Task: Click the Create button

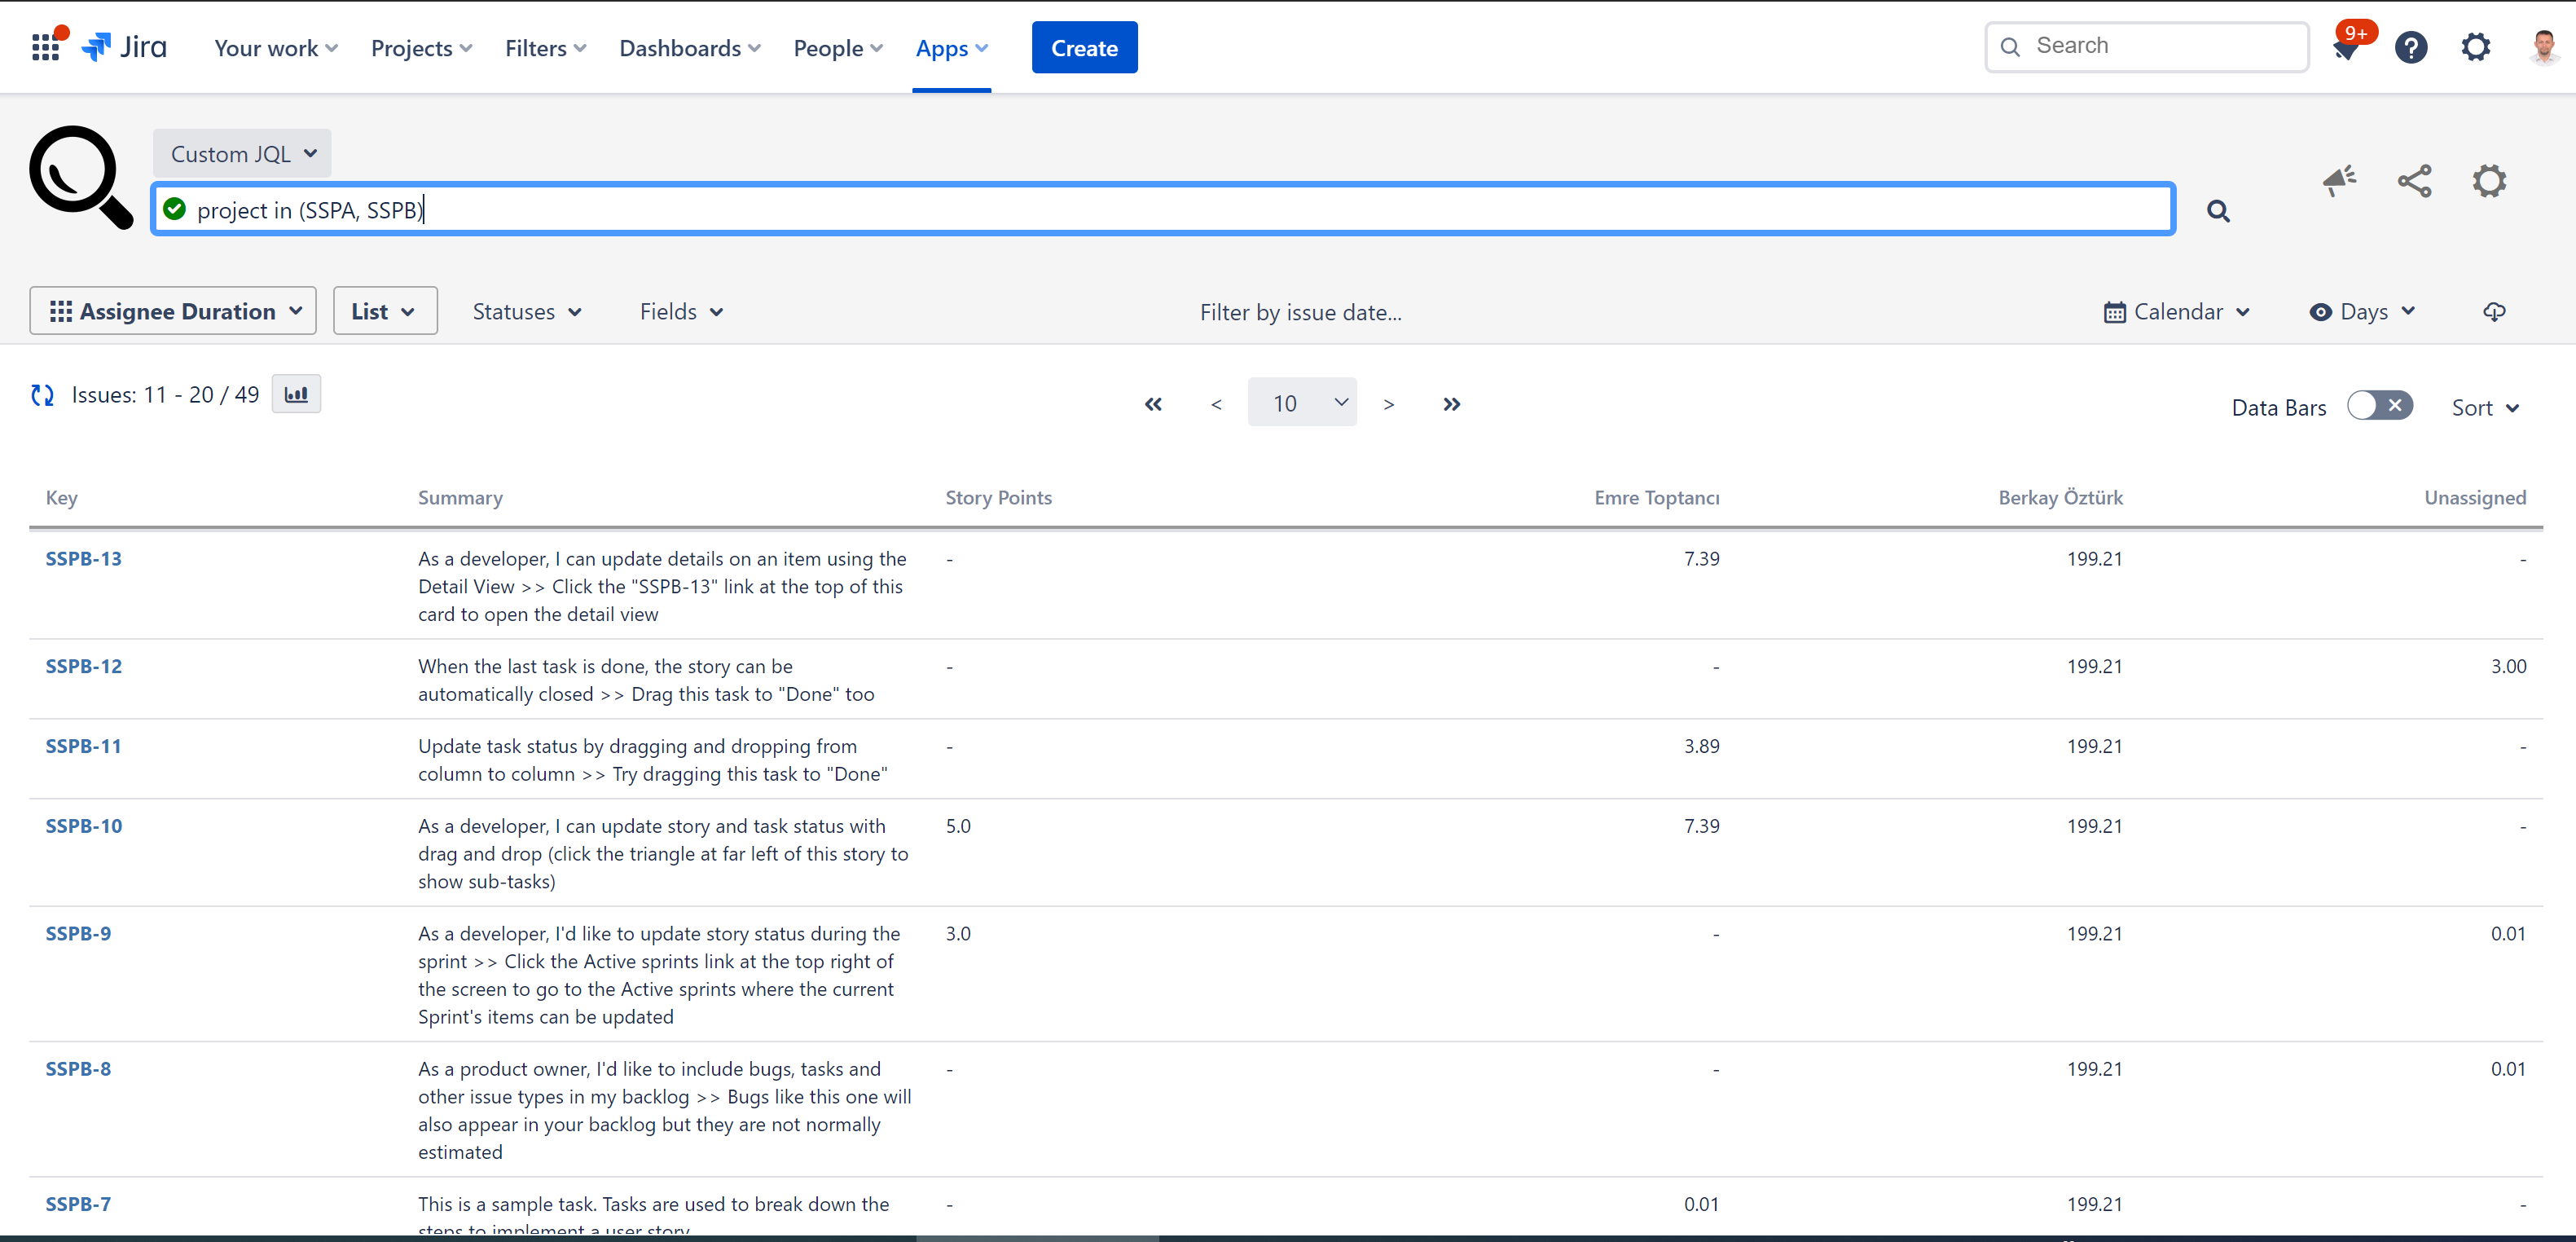Action: [x=1084, y=47]
